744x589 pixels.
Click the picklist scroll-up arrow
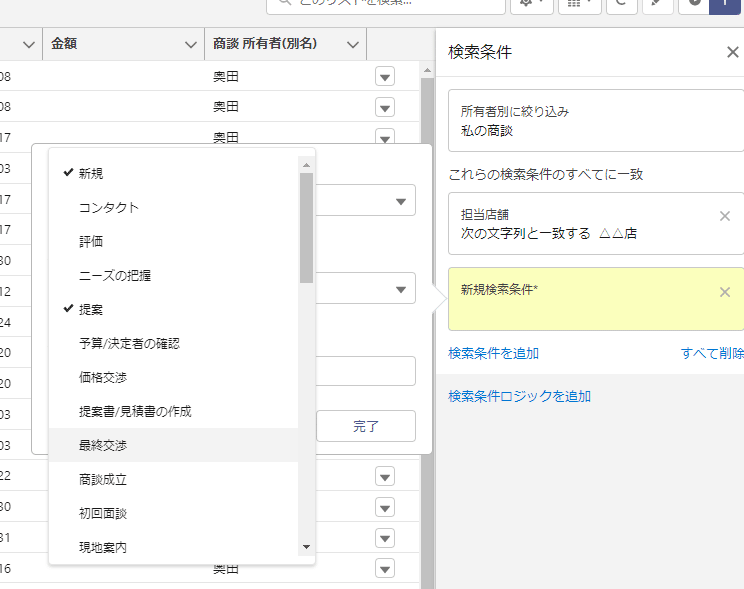pos(307,165)
